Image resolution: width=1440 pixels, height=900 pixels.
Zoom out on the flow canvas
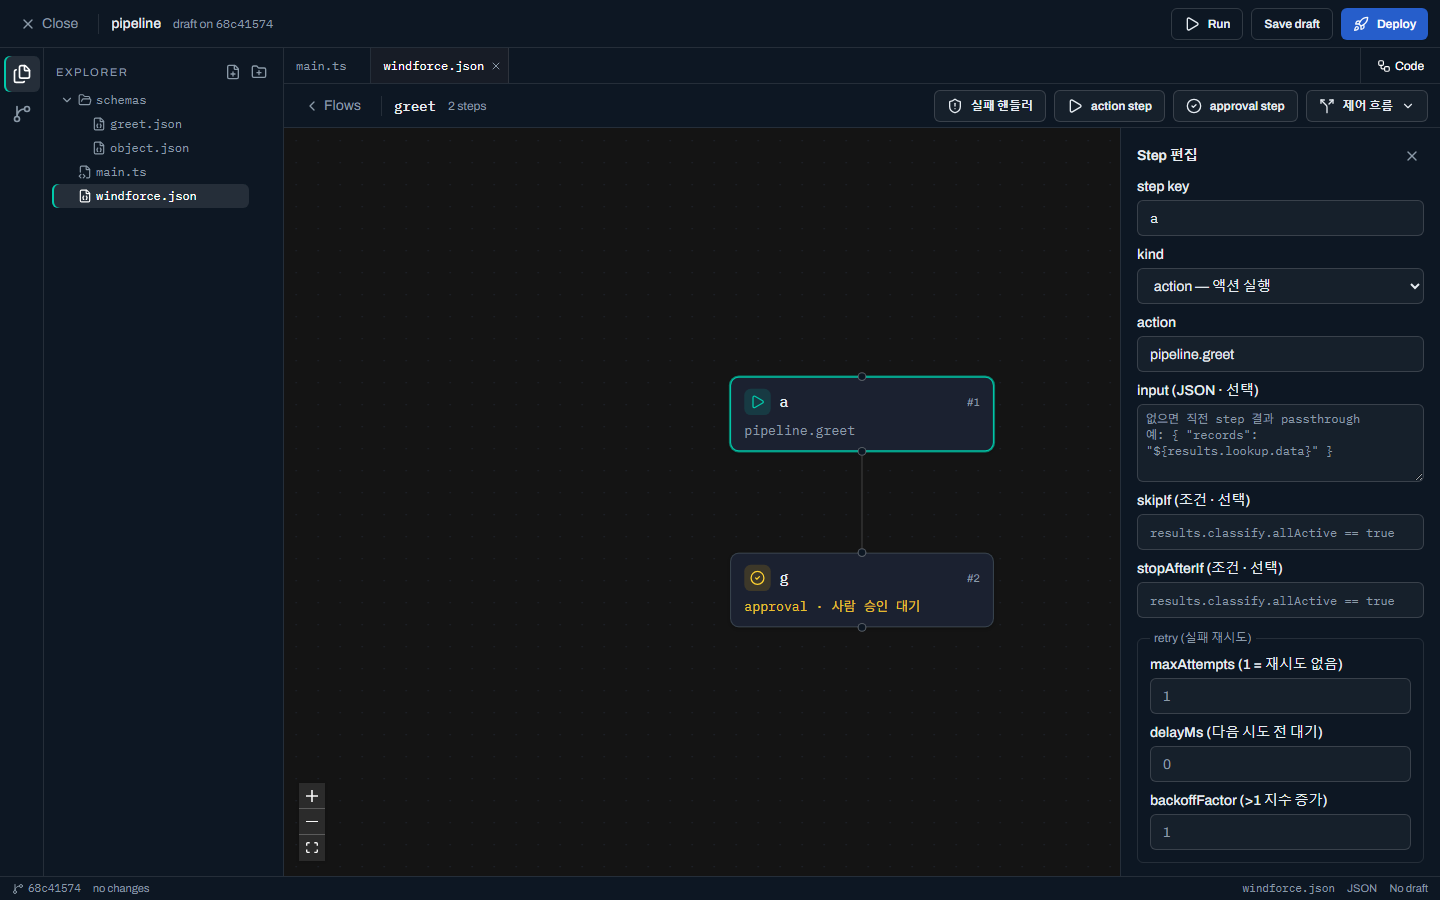click(312, 822)
